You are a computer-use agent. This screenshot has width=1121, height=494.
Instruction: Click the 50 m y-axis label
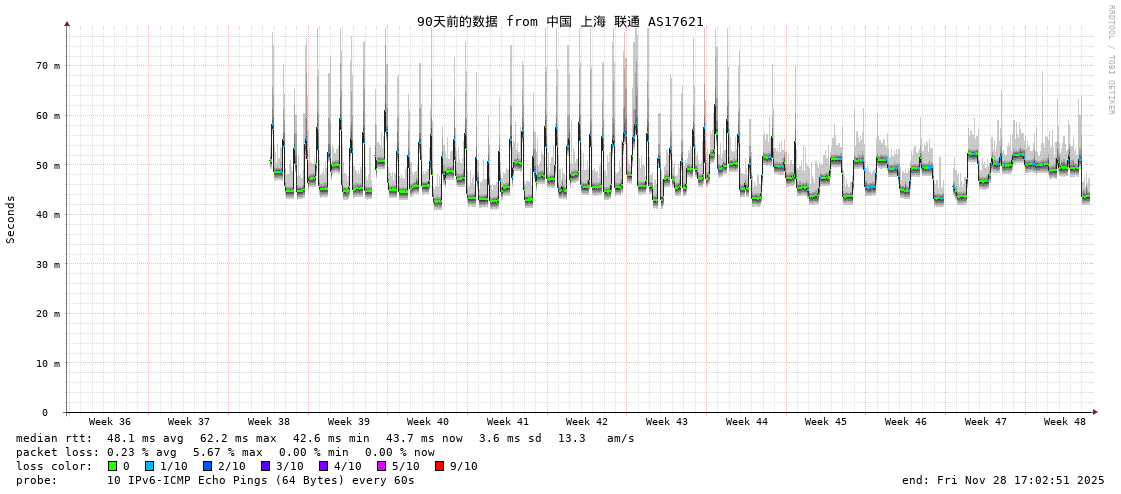[48, 165]
